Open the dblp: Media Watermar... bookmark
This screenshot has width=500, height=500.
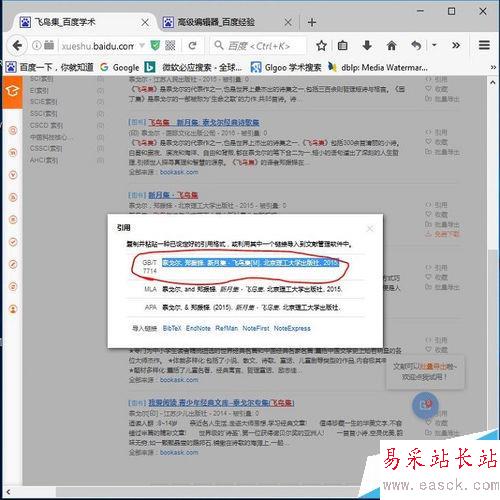378,67
